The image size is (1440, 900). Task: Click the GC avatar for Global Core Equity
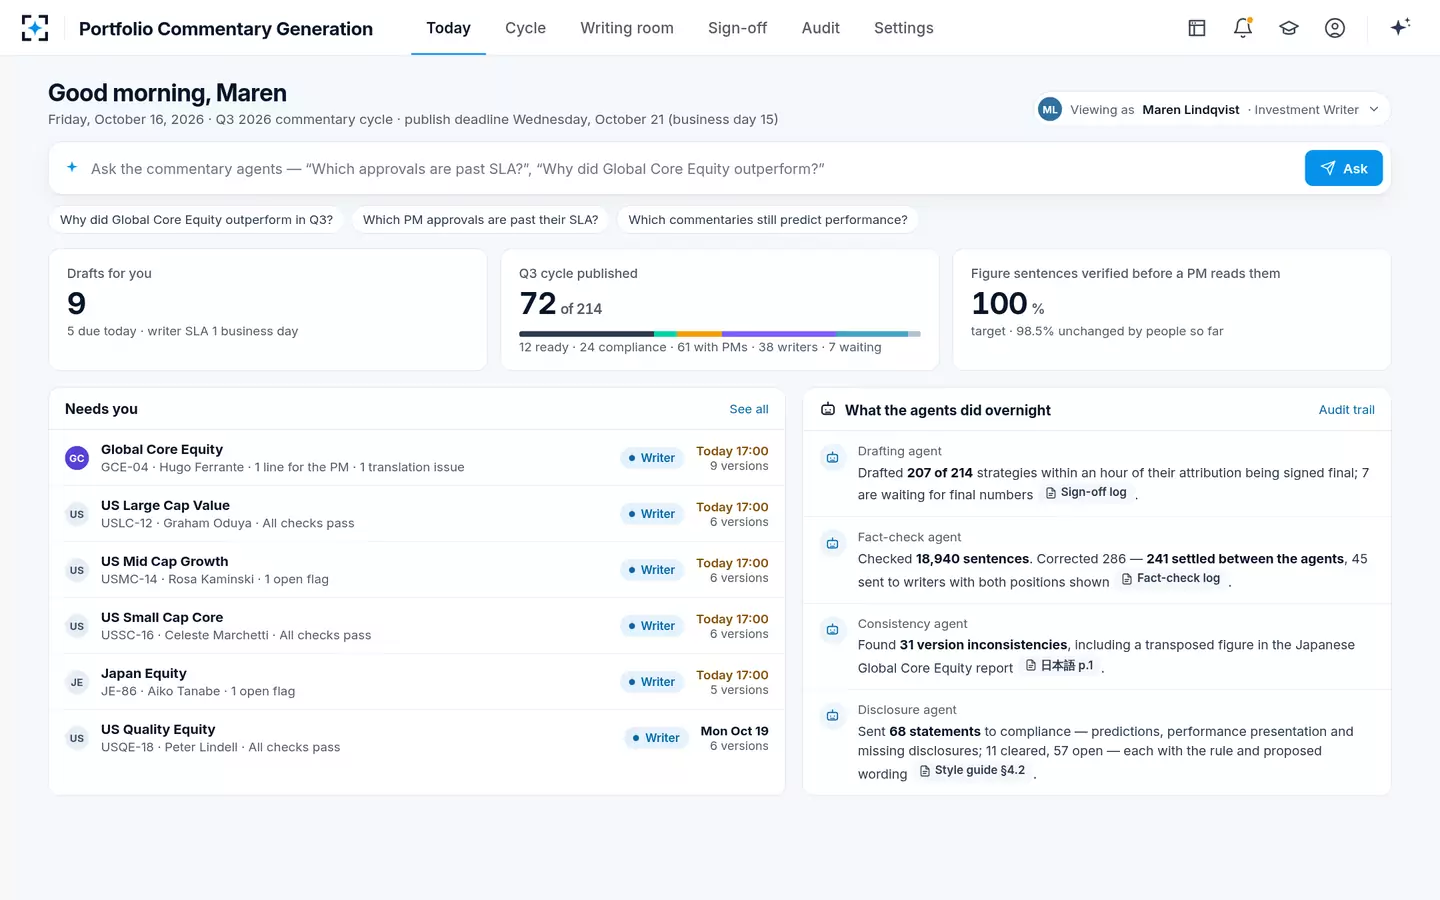coord(77,458)
